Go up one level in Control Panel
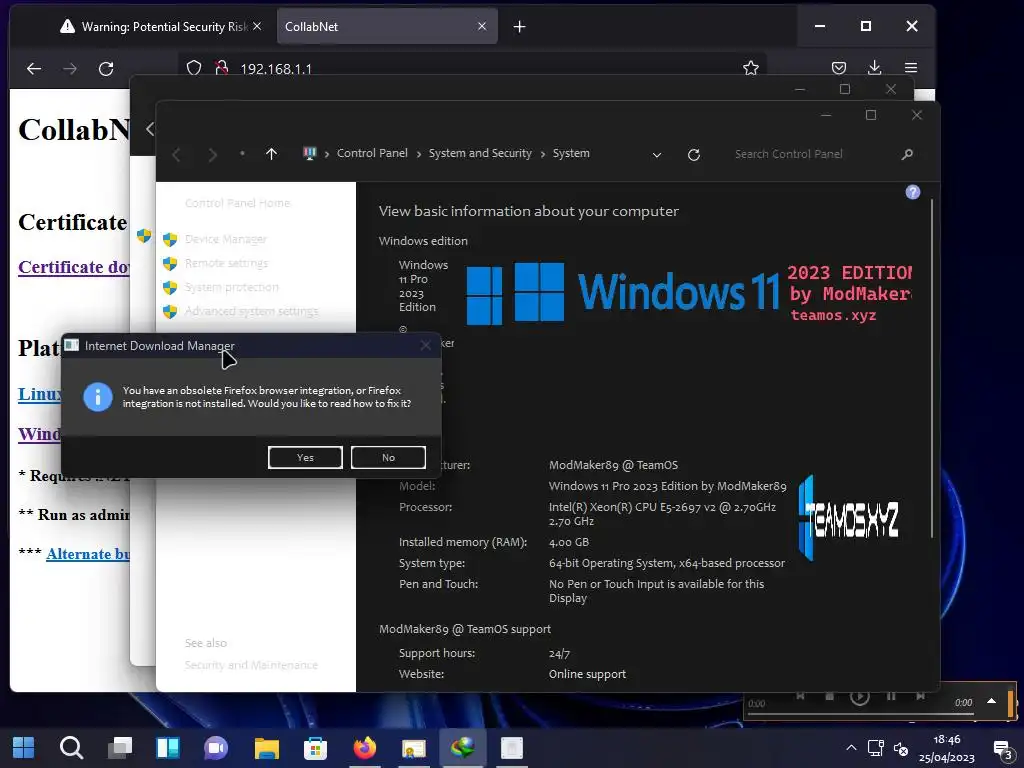1024x768 pixels. [x=272, y=154]
